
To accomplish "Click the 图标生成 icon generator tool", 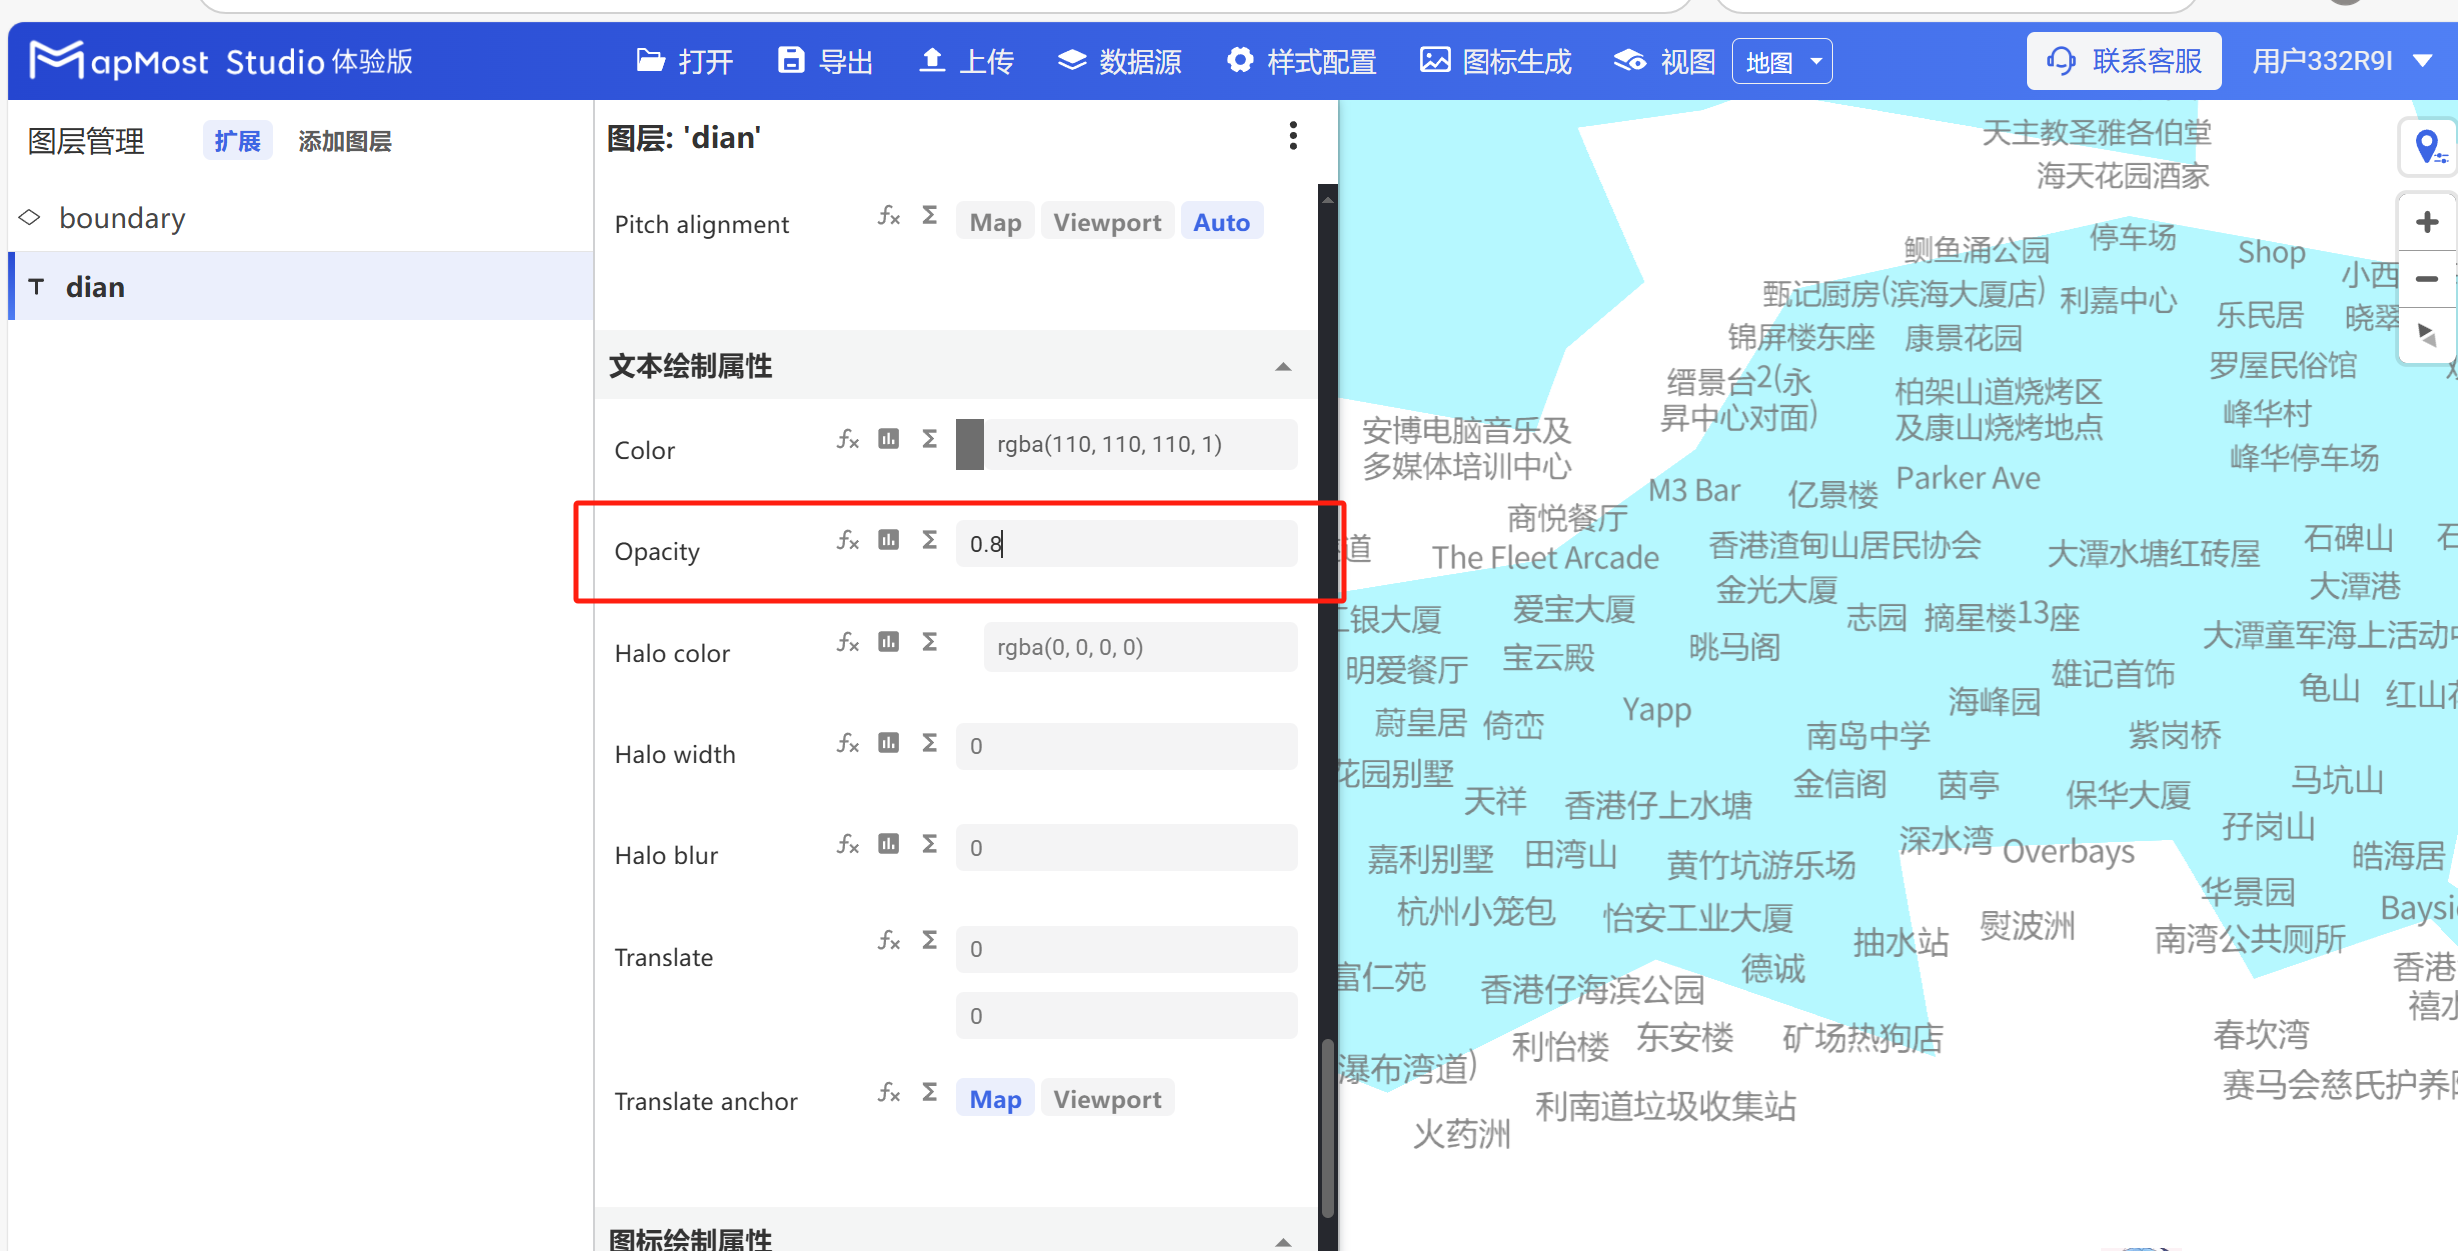I will 1434,60.
